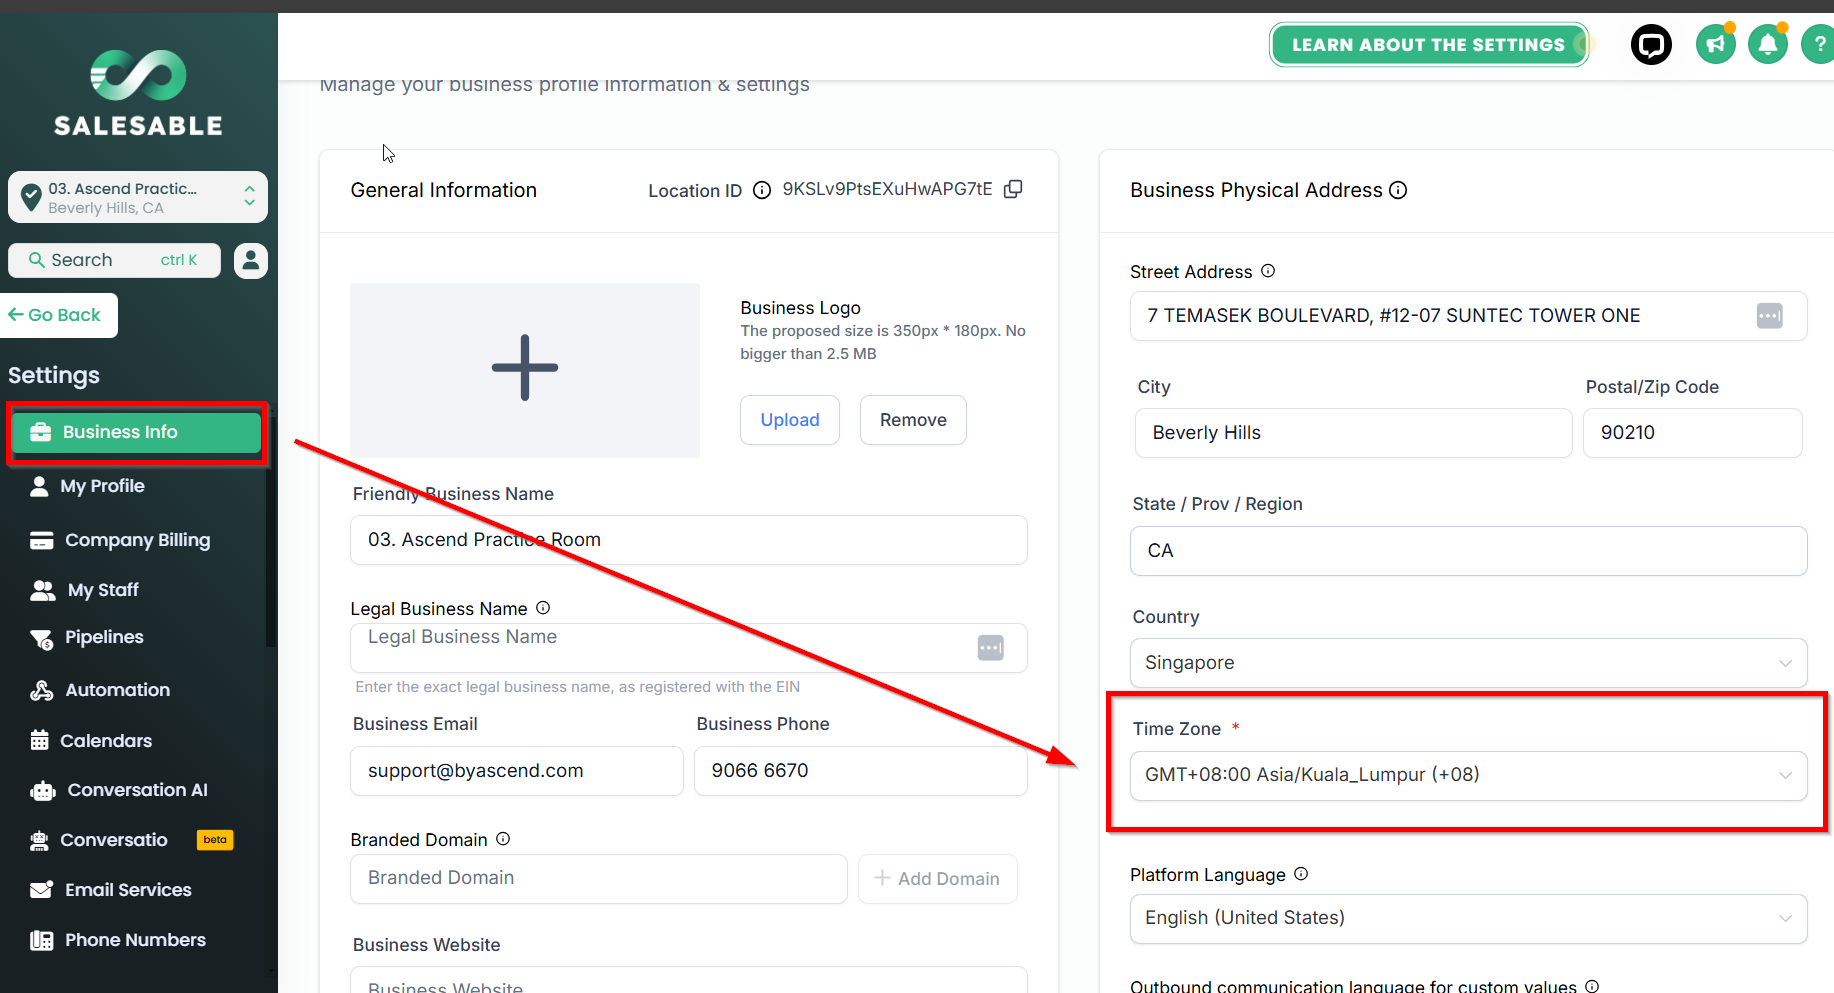
Task: Open the user profile avatar icon
Action: tap(251, 260)
